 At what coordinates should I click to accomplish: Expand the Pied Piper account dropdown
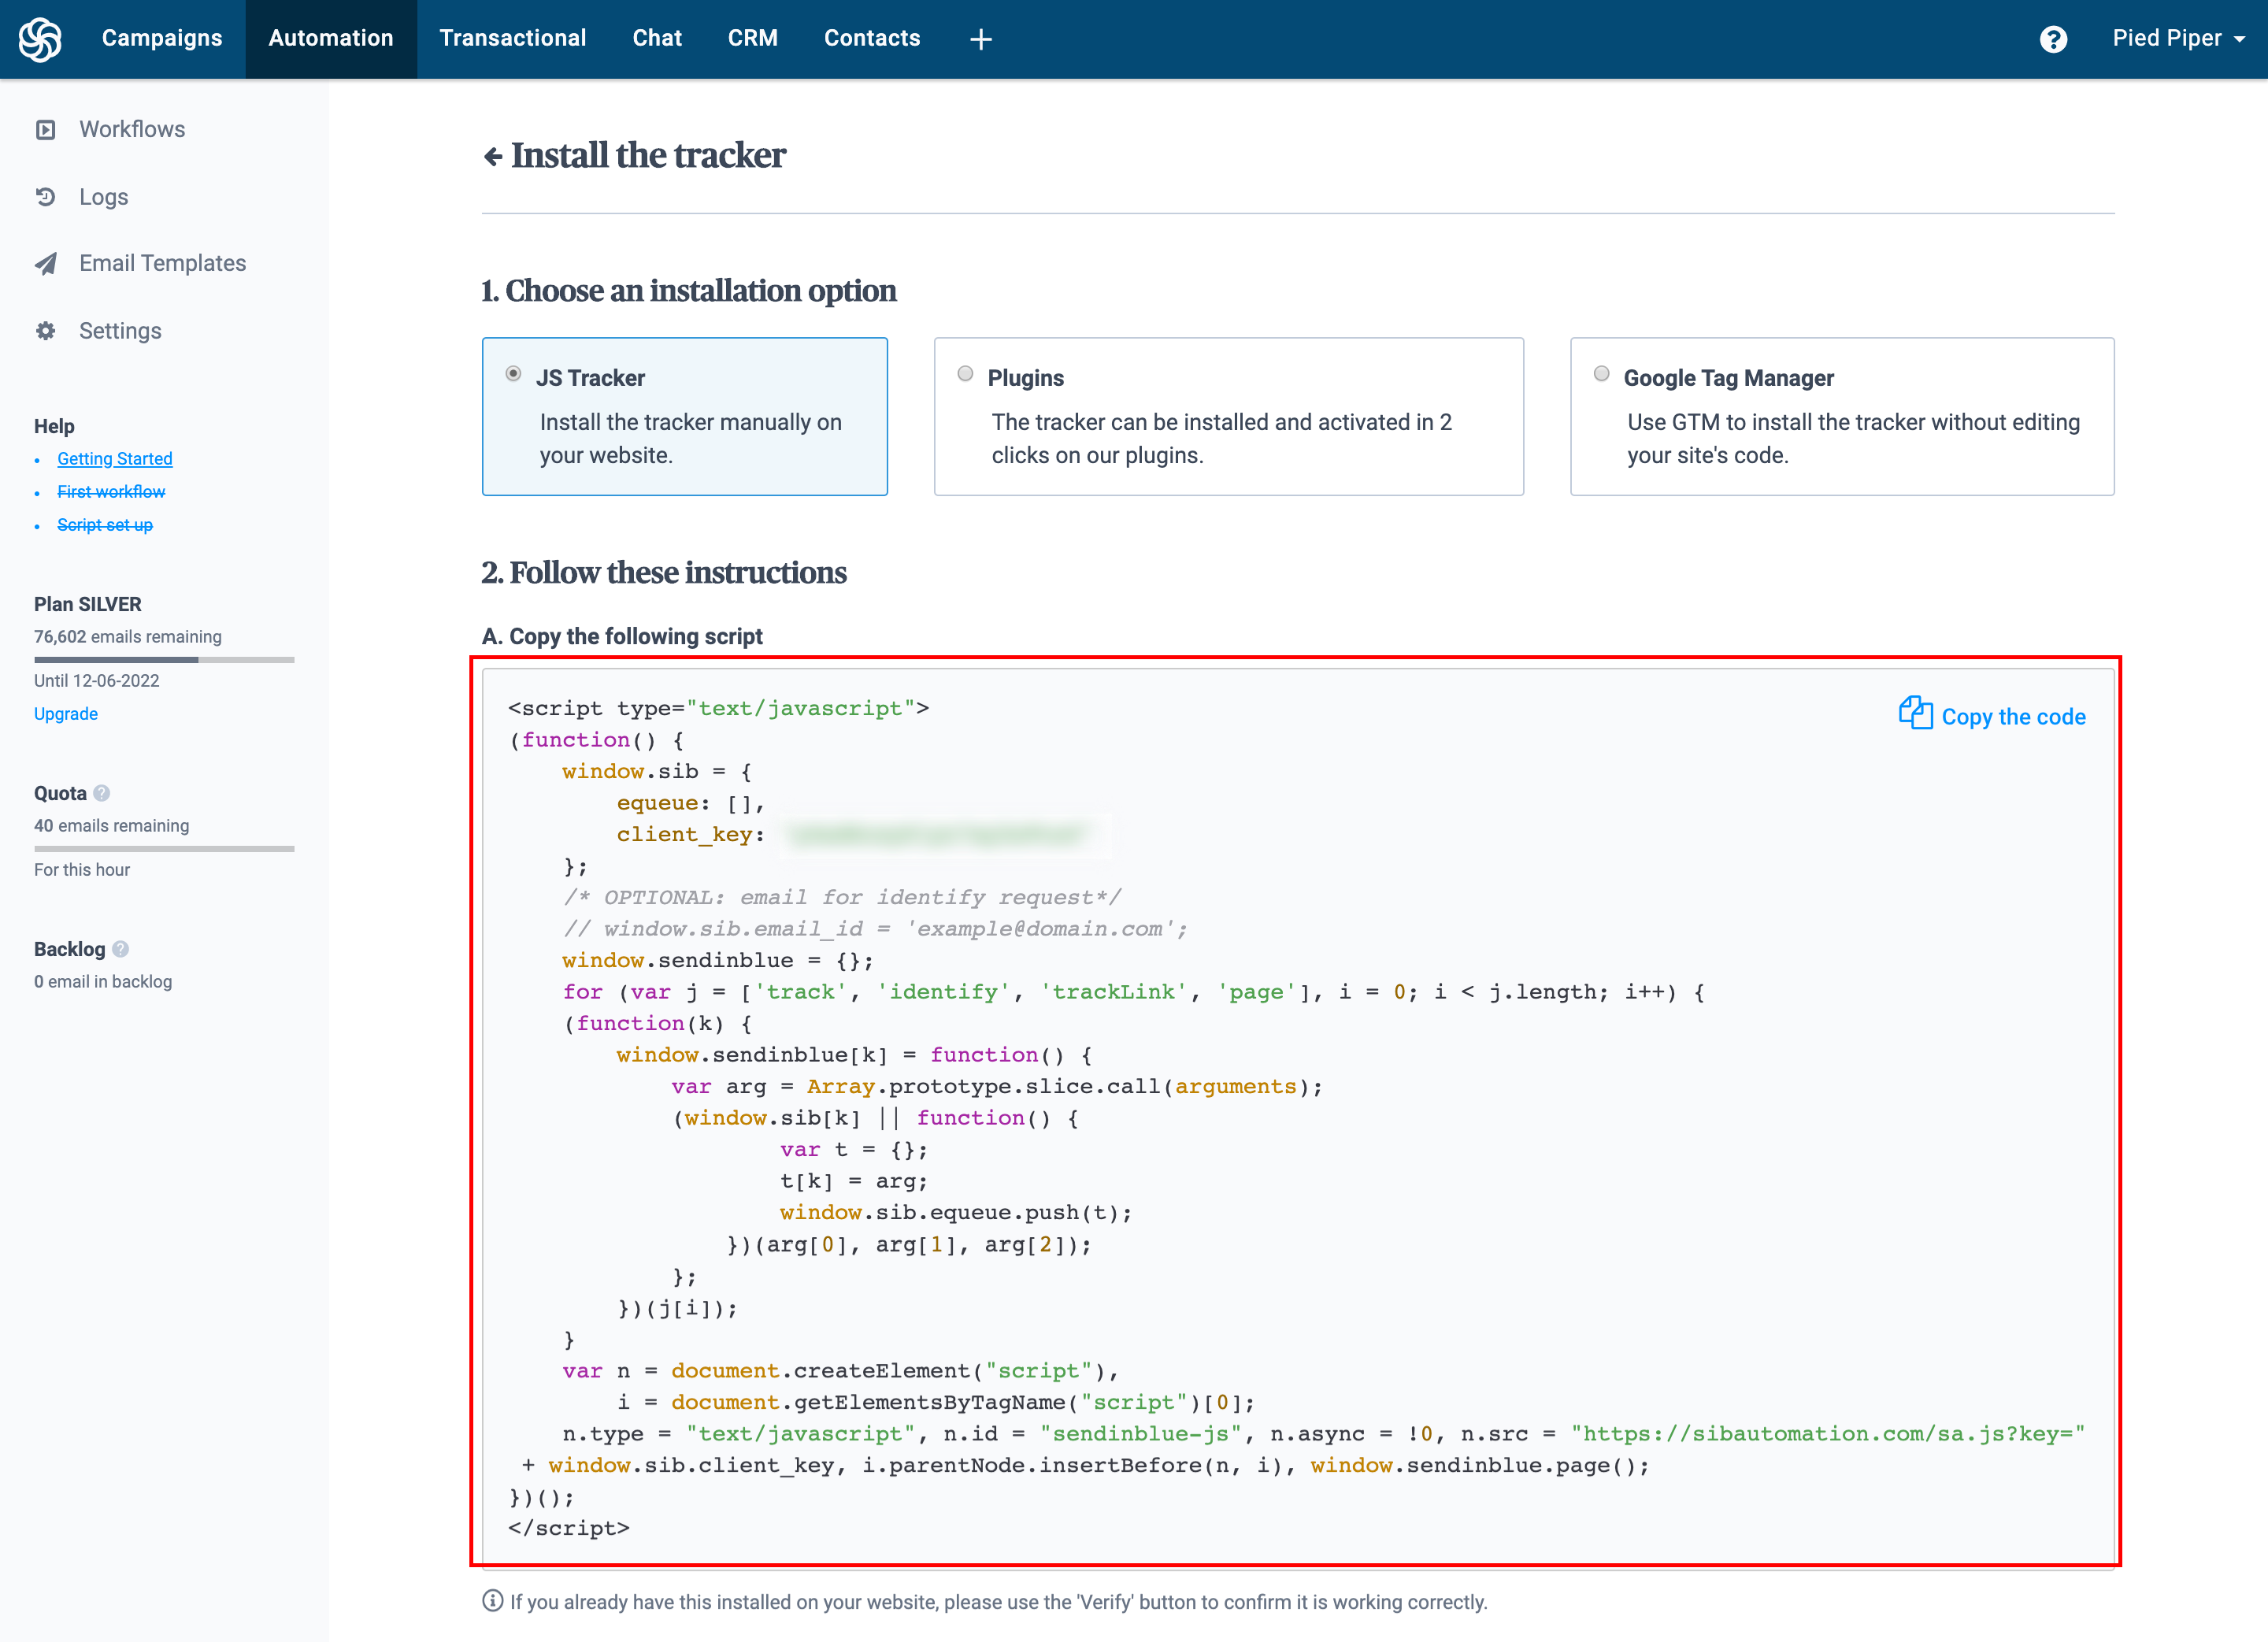point(2178,39)
